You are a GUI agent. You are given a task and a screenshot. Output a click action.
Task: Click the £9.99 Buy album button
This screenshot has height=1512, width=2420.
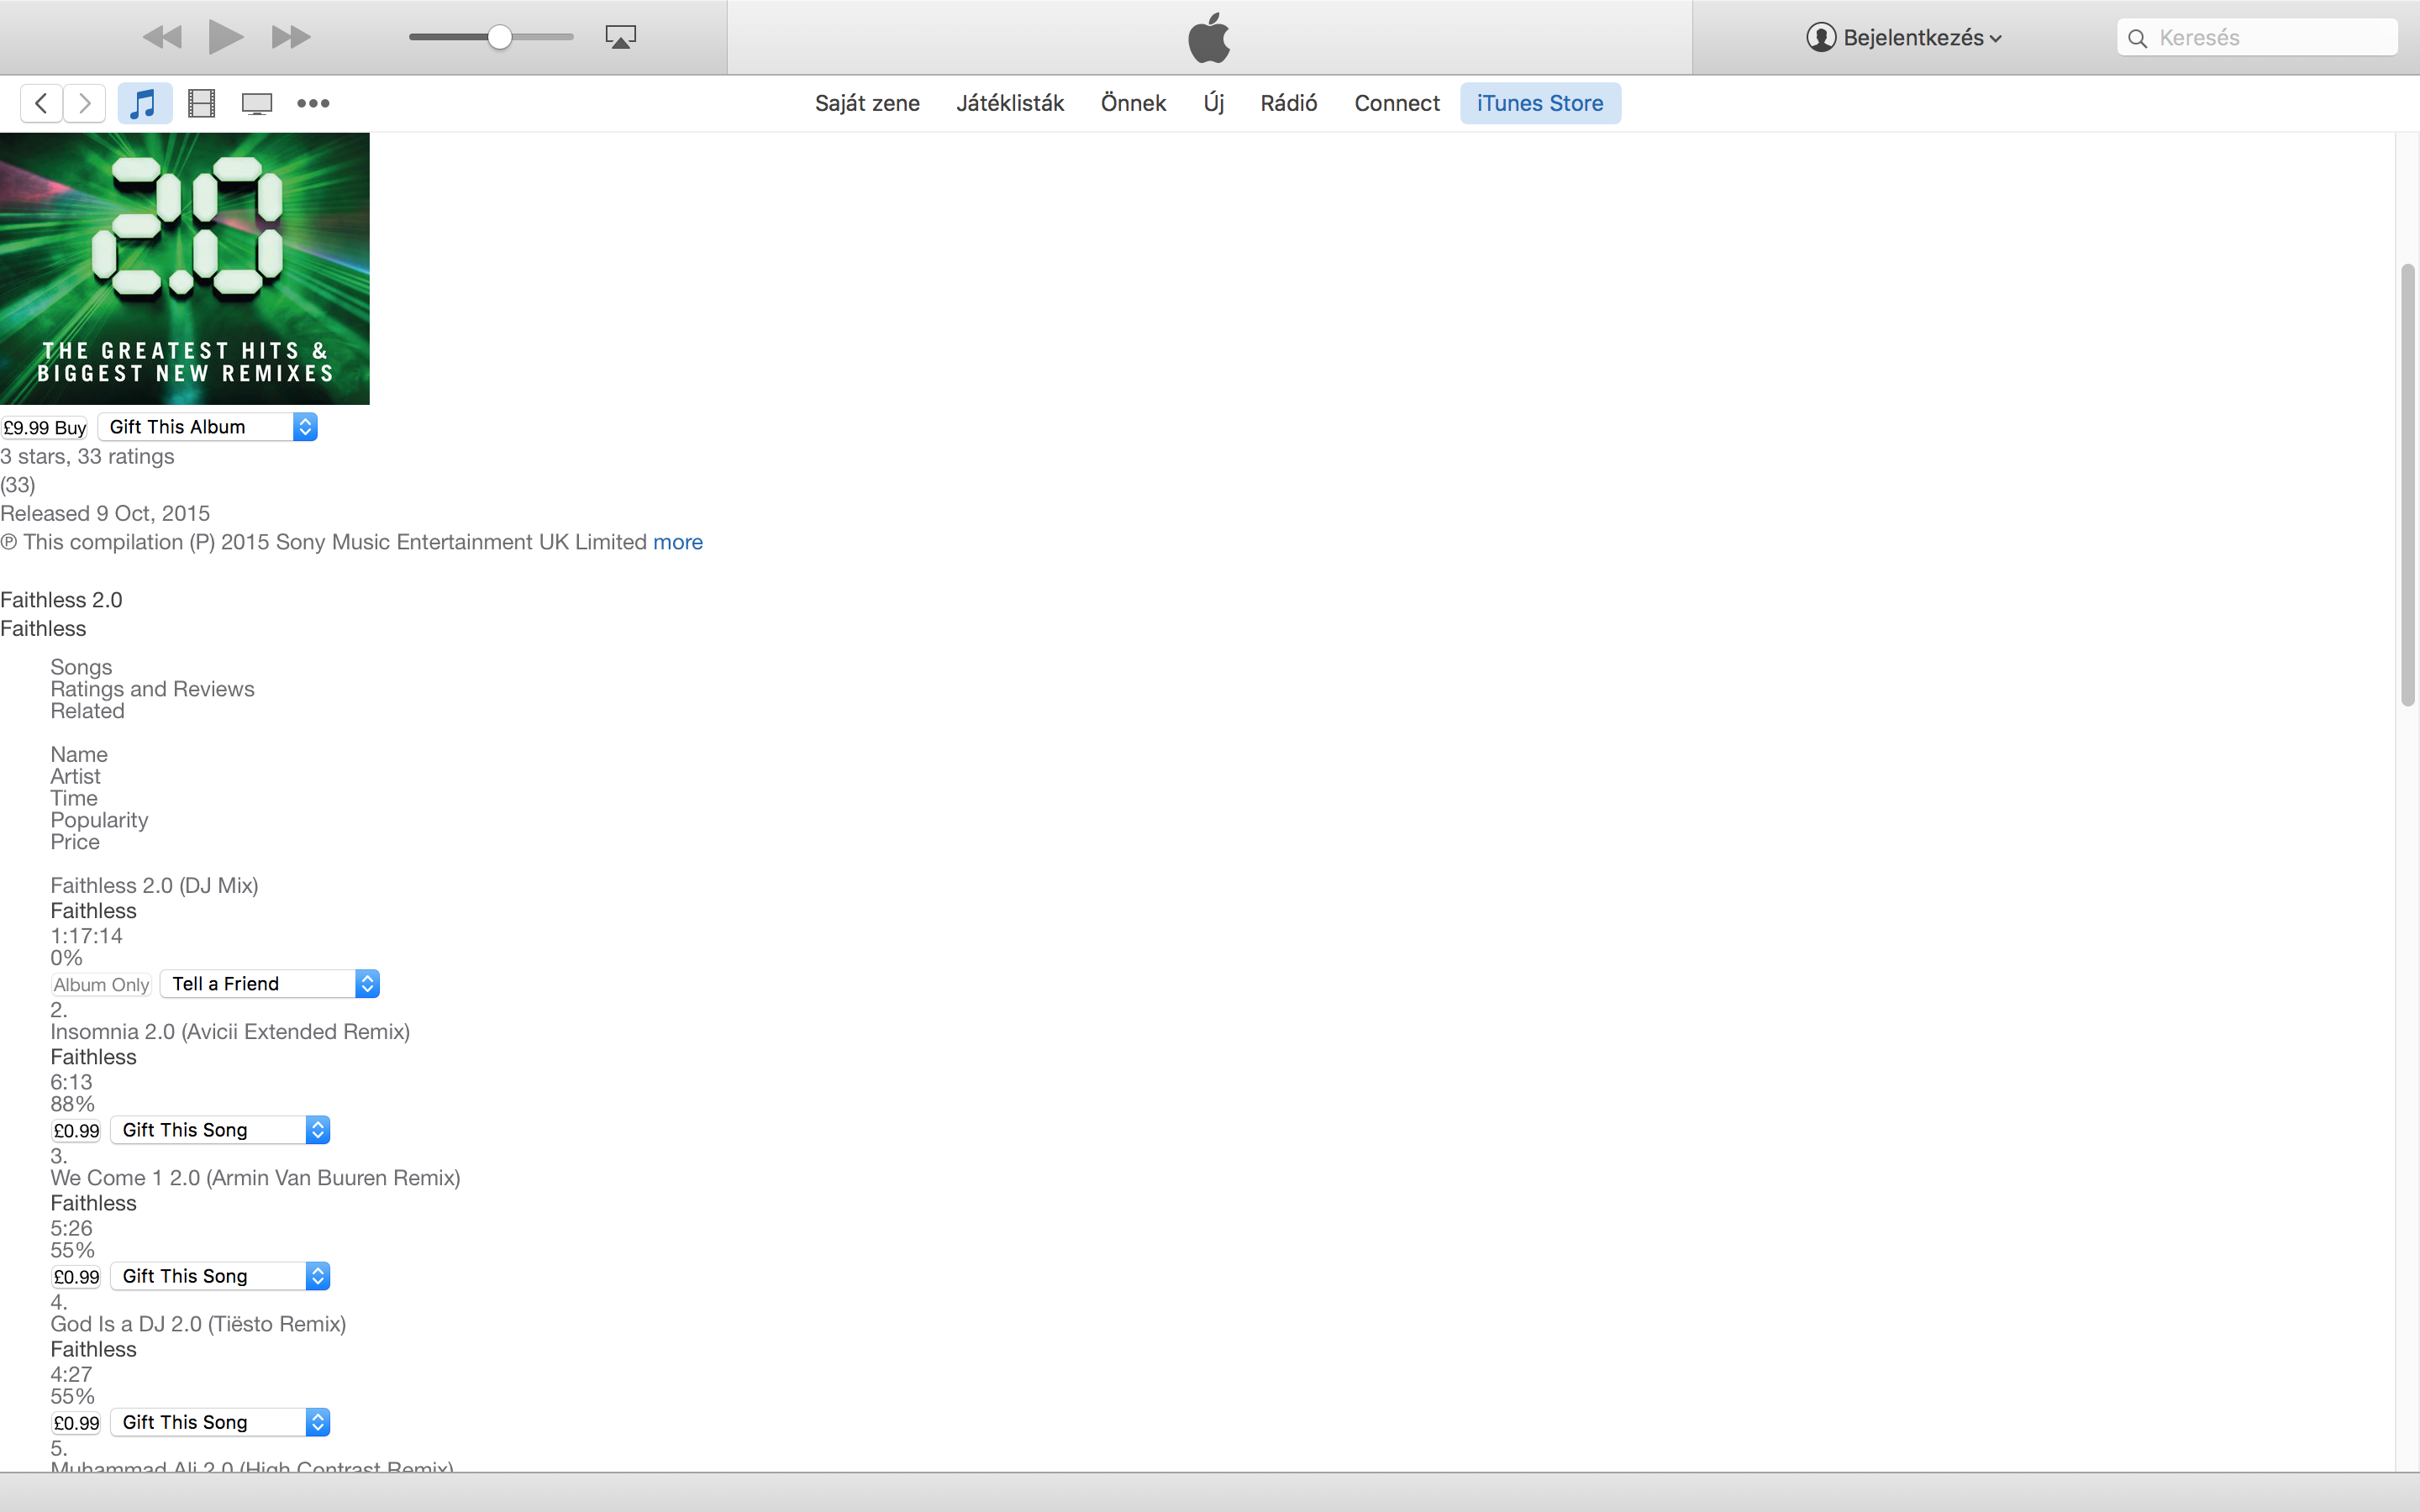(45, 428)
